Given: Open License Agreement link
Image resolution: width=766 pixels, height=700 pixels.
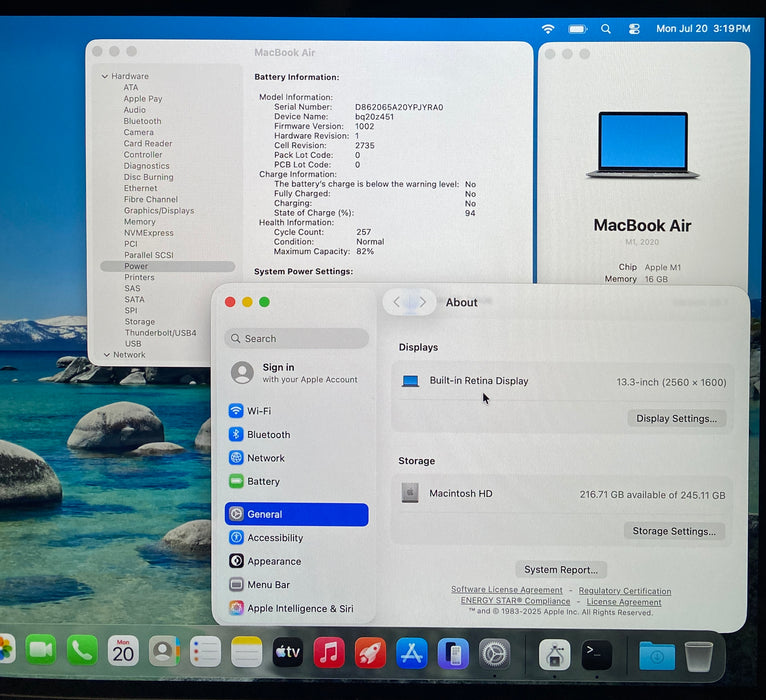Looking at the screenshot, I should 624,602.
